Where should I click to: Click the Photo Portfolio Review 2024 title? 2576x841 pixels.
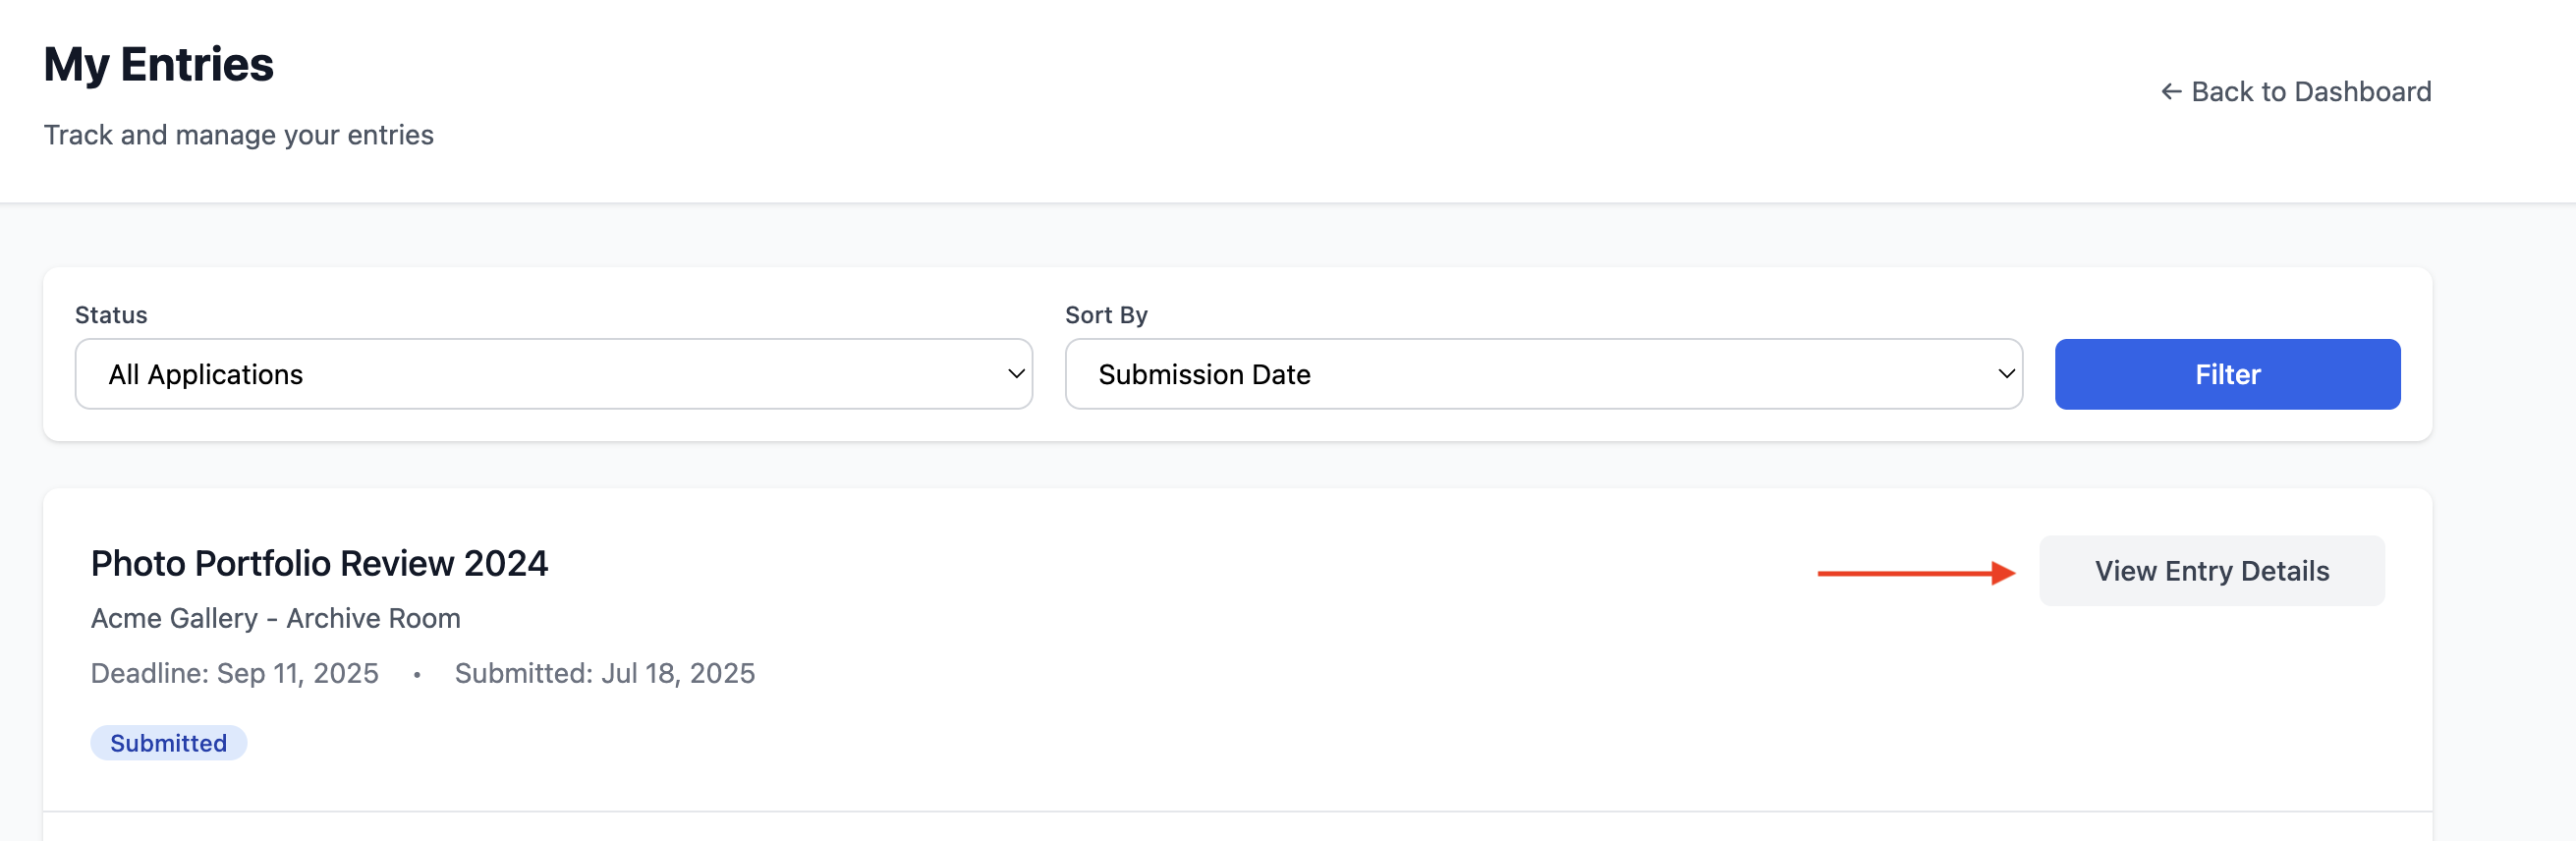click(x=319, y=564)
